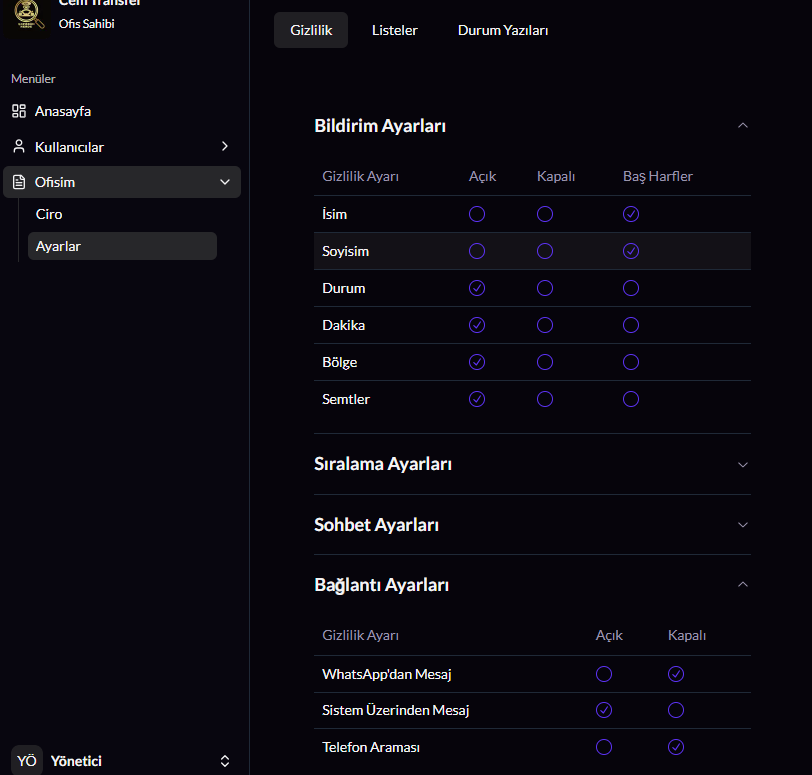Screen dimensions: 812x775
Task: Click the Kullanıcılar person icon
Action: point(18,147)
